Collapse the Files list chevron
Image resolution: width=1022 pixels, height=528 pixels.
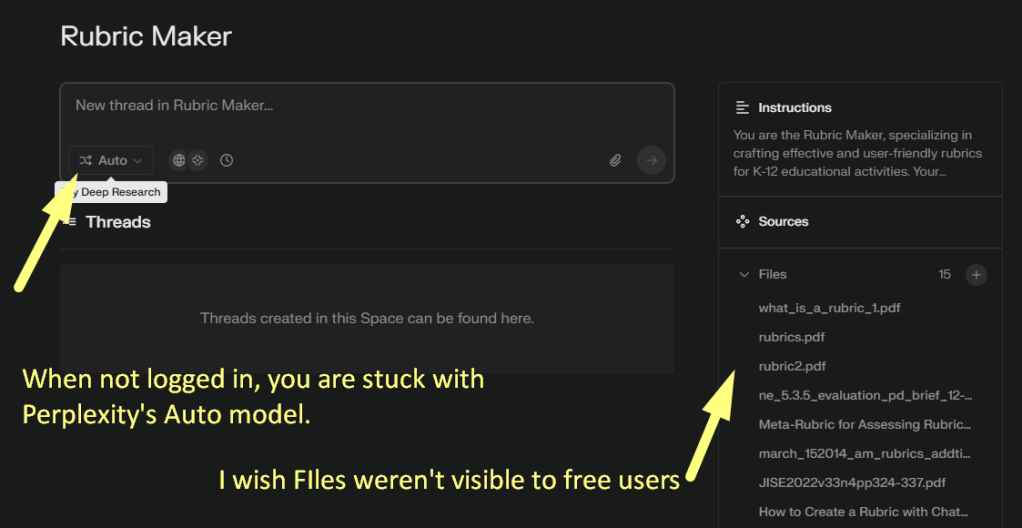744,274
